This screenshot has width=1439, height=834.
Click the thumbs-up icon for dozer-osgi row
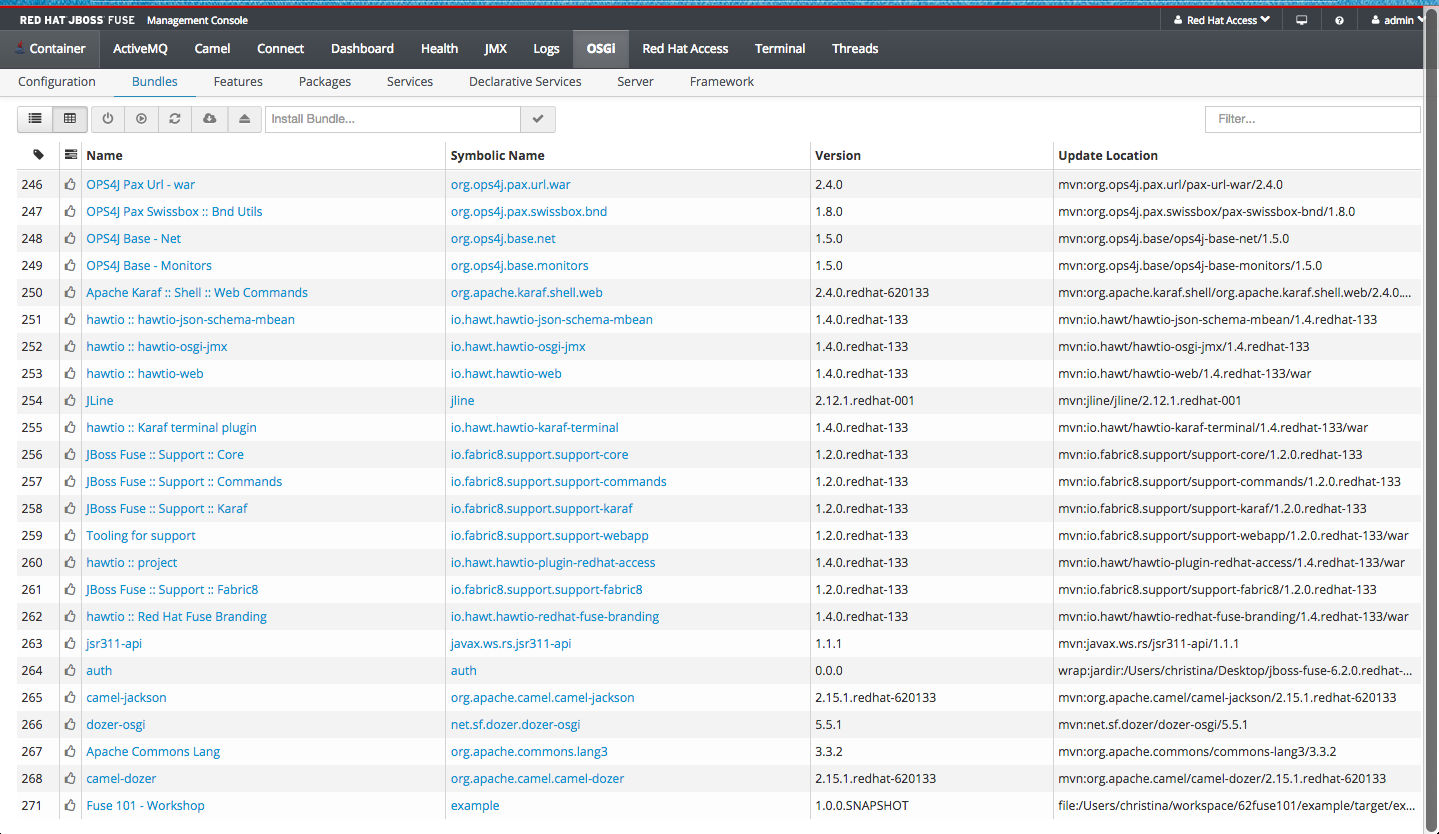tap(70, 725)
